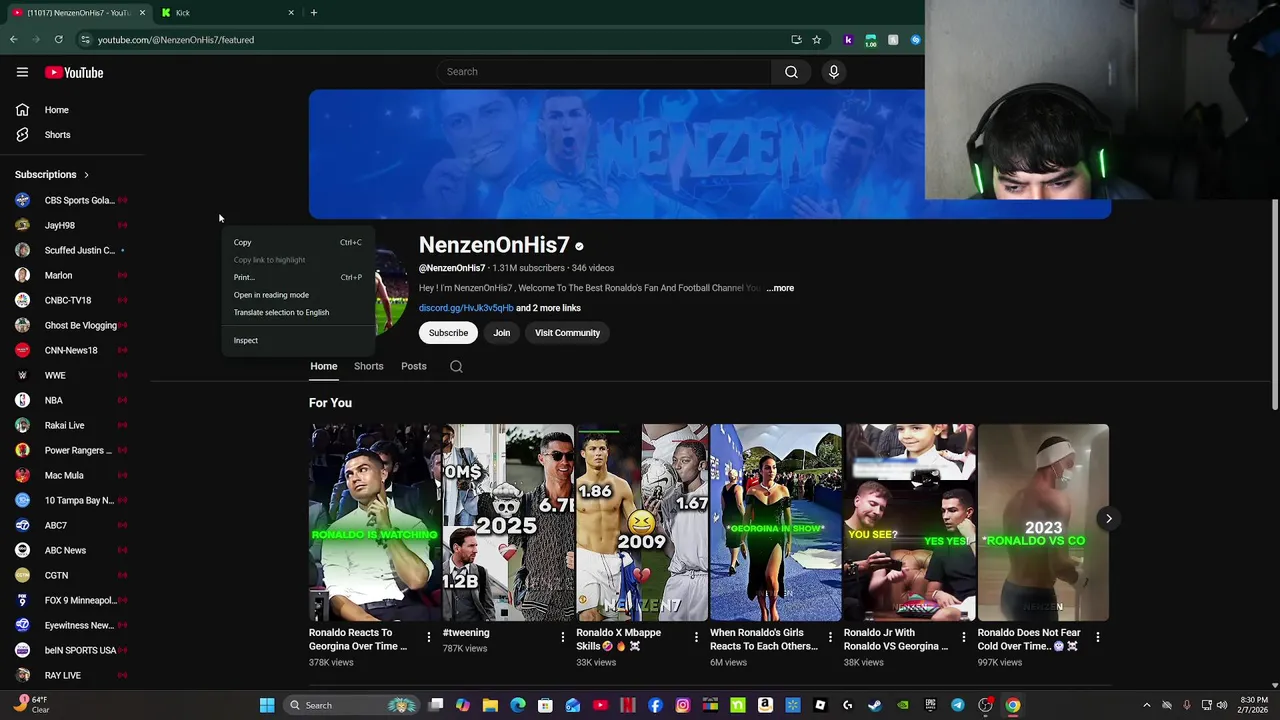Viewport: 1280px width, 720px height.
Task: Open the RAY LIVE subscription
Action: (x=73, y=675)
